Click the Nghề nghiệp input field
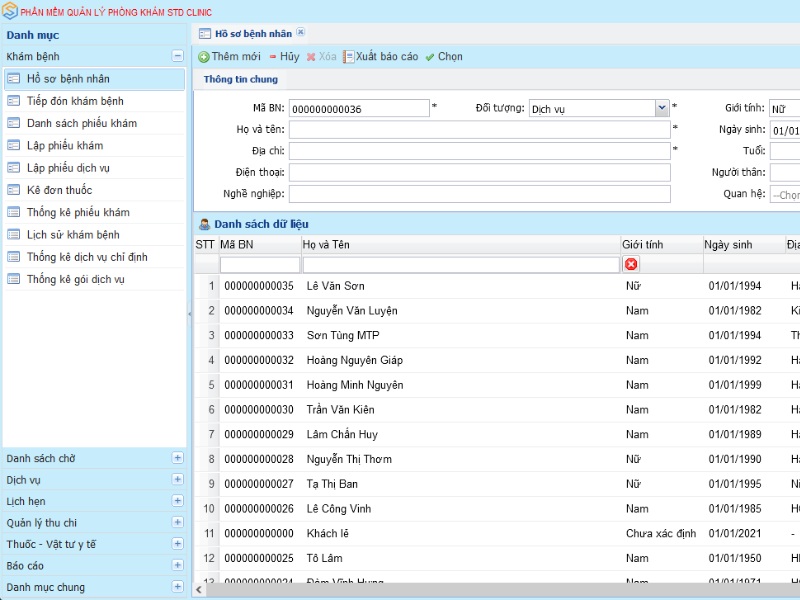The height and width of the screenshot is (600, 800). [480, 194]
